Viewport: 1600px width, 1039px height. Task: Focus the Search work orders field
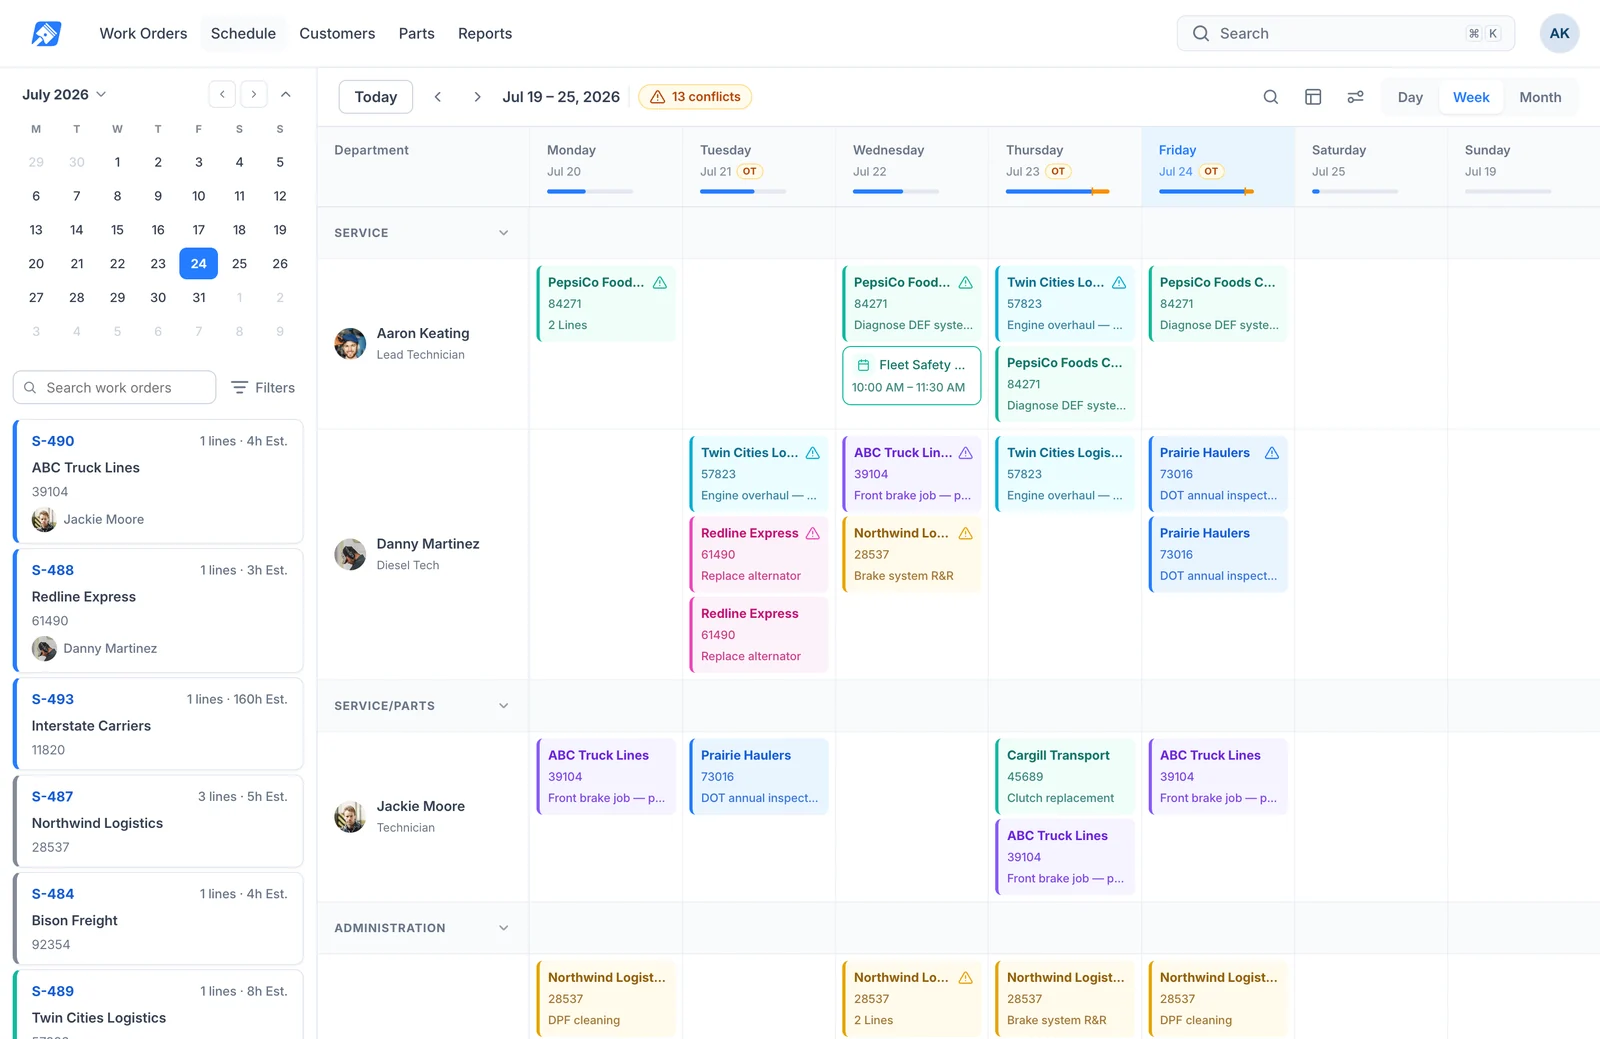click(x=115, y=387)
